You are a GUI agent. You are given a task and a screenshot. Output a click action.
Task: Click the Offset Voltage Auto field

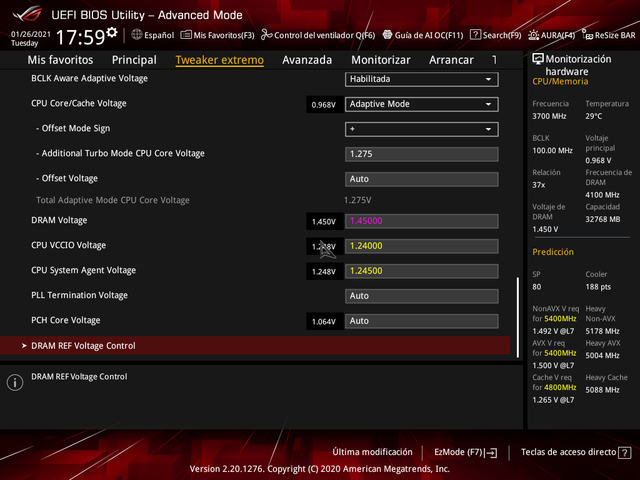[x=422, y=179]
